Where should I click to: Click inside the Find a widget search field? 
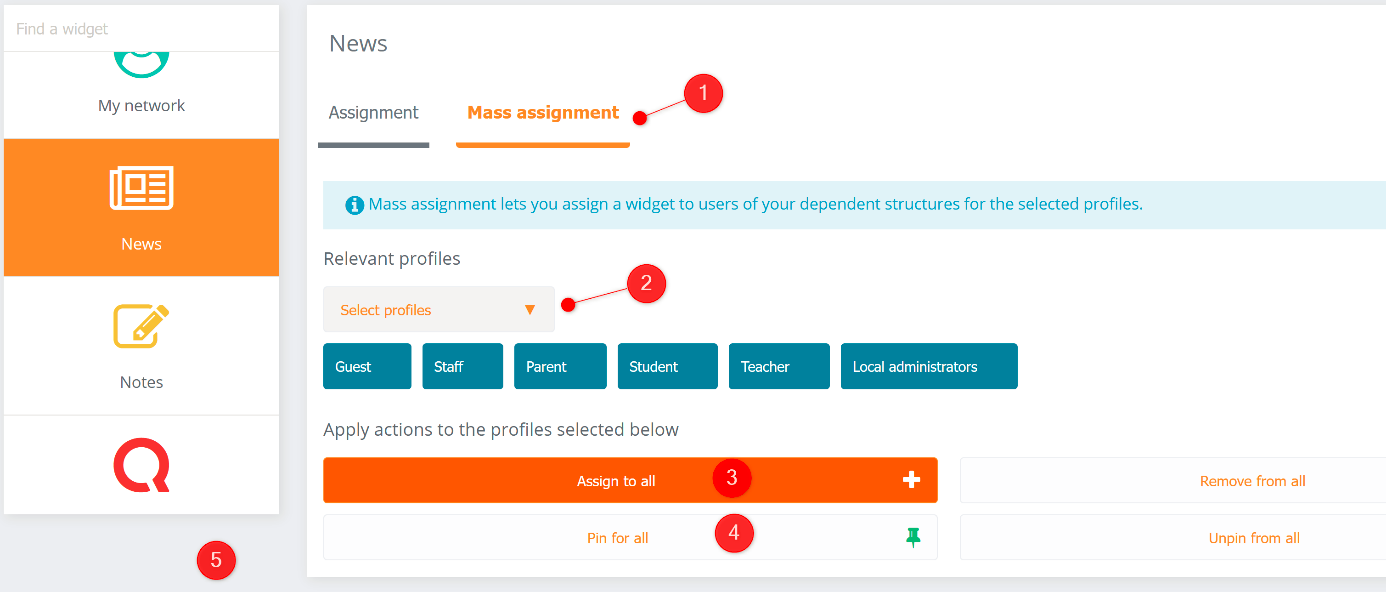(x=141, y=28)
